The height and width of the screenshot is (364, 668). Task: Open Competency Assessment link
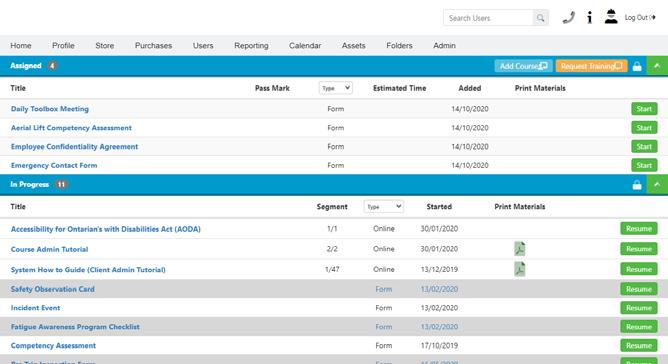point(53,345)
